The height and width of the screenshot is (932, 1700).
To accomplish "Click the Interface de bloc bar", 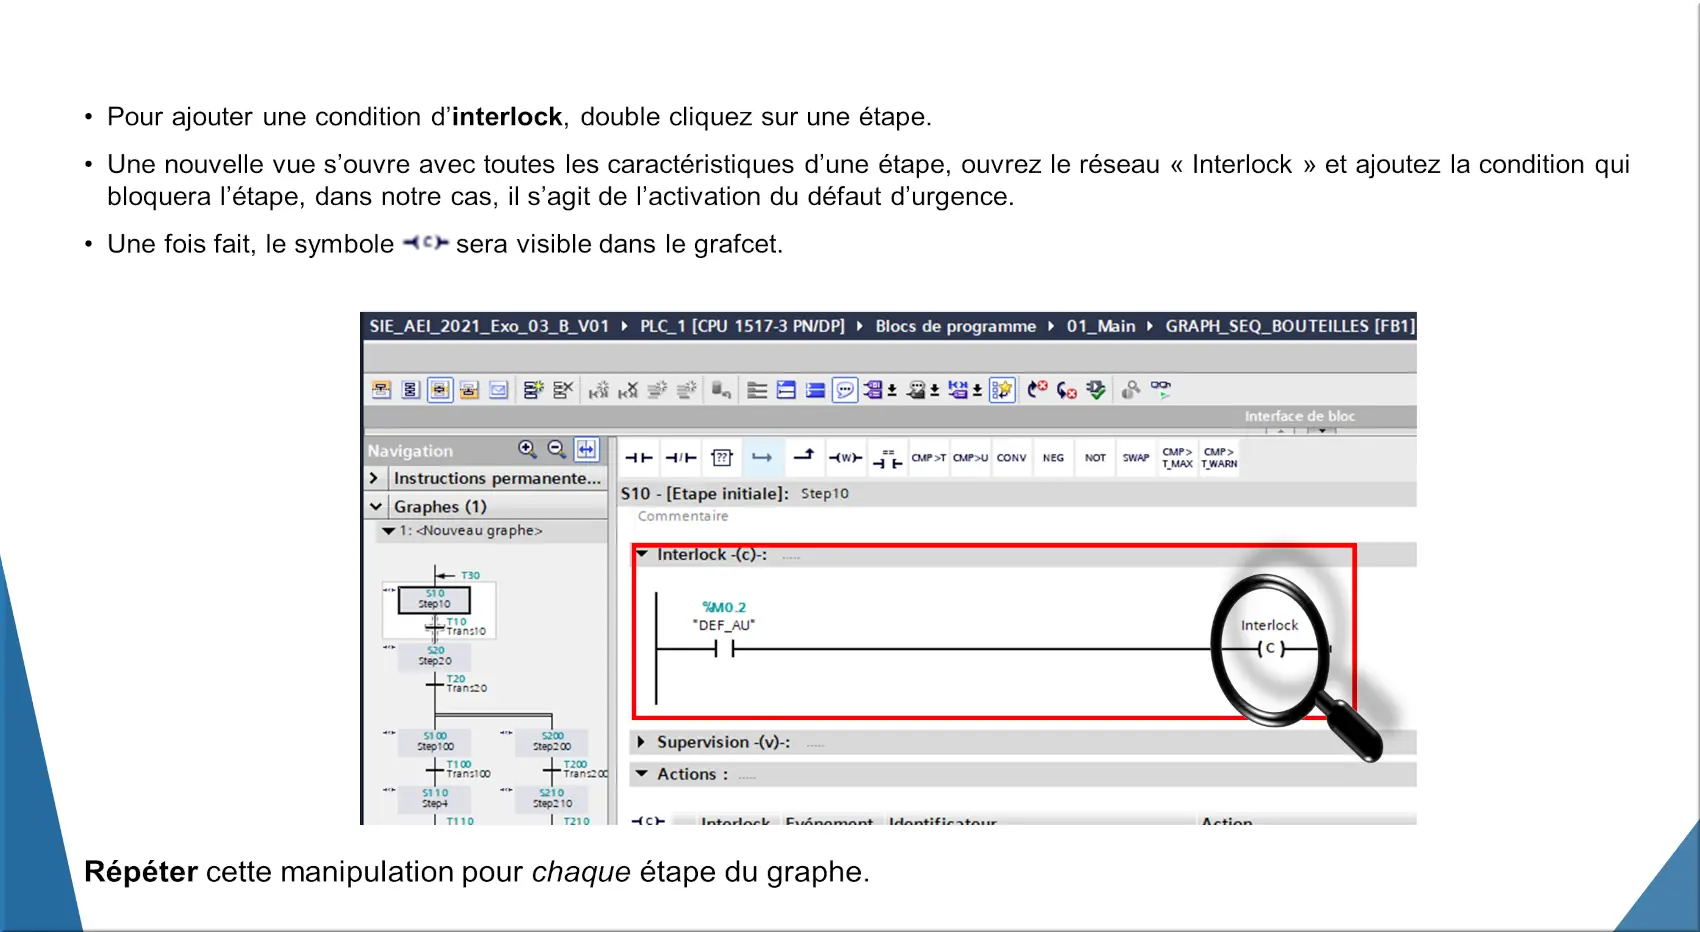I will [890, 416].
